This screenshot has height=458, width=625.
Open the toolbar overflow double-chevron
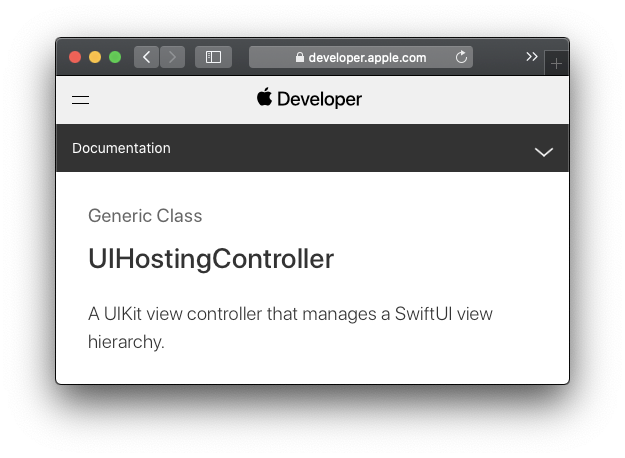(x=532, y=57)
